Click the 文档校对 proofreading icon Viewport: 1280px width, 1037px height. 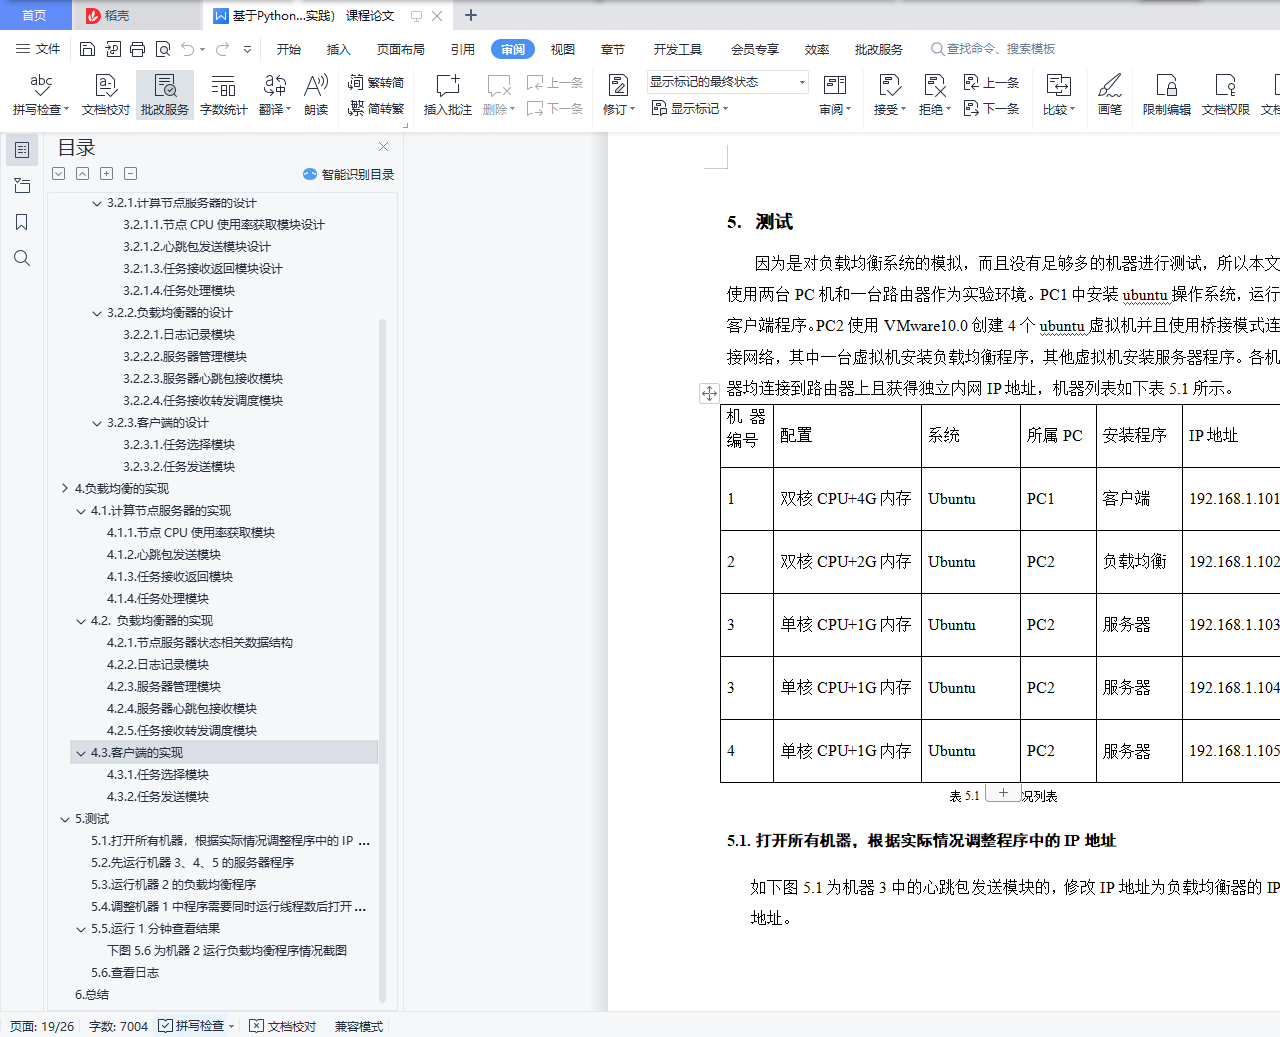point(106,95)
